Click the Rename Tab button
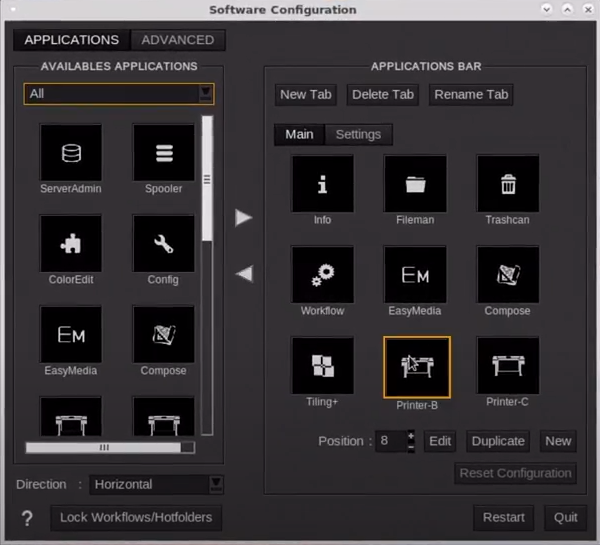 (471, 95)
